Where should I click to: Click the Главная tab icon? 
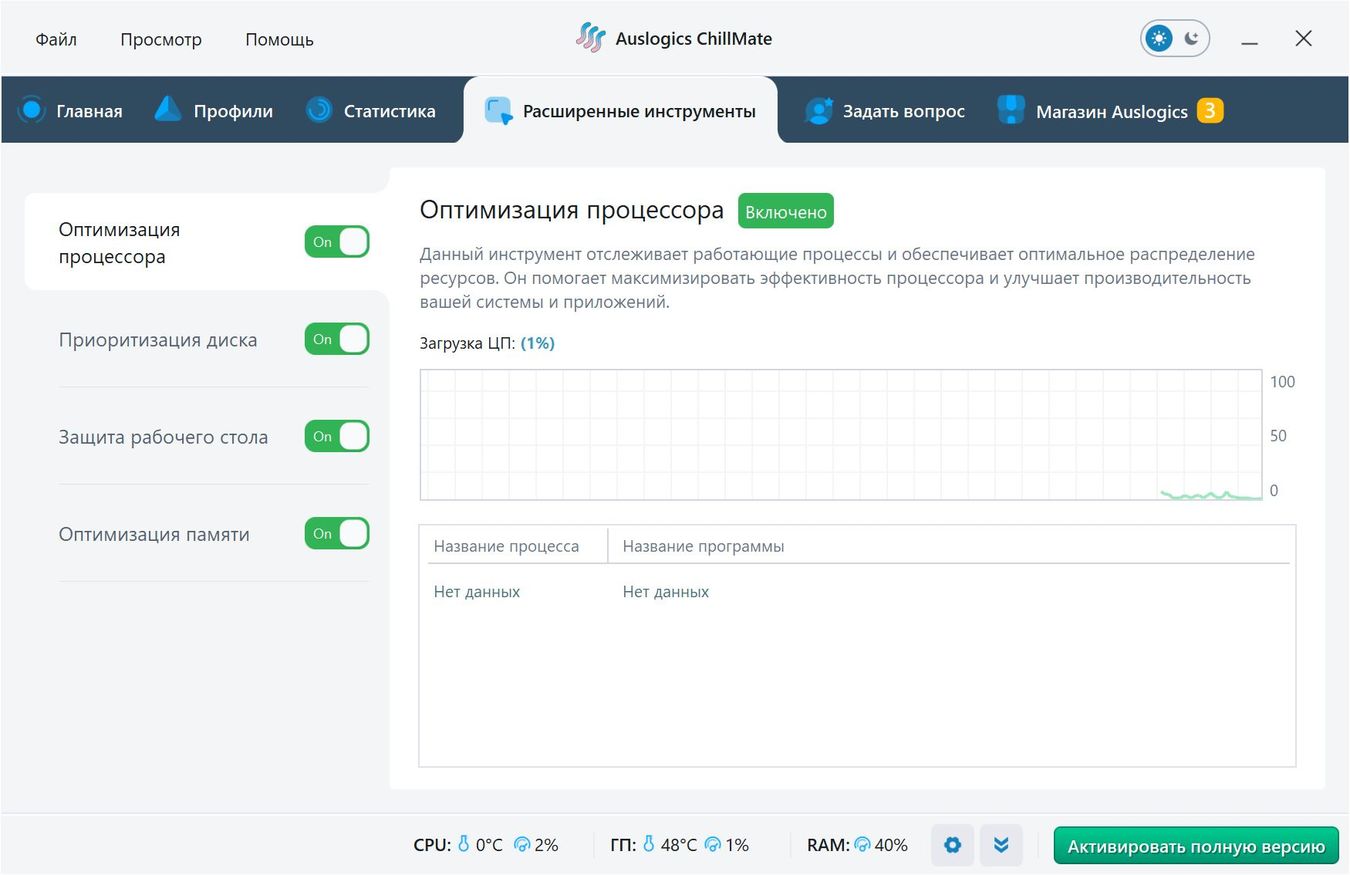(x=32, y=110)
